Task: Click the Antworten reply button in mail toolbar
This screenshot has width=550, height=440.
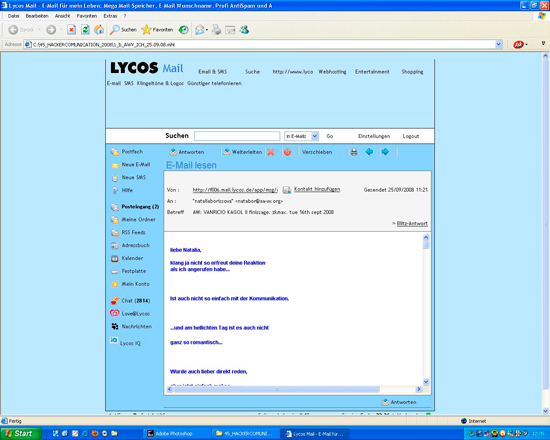Action: coord(187,152)
